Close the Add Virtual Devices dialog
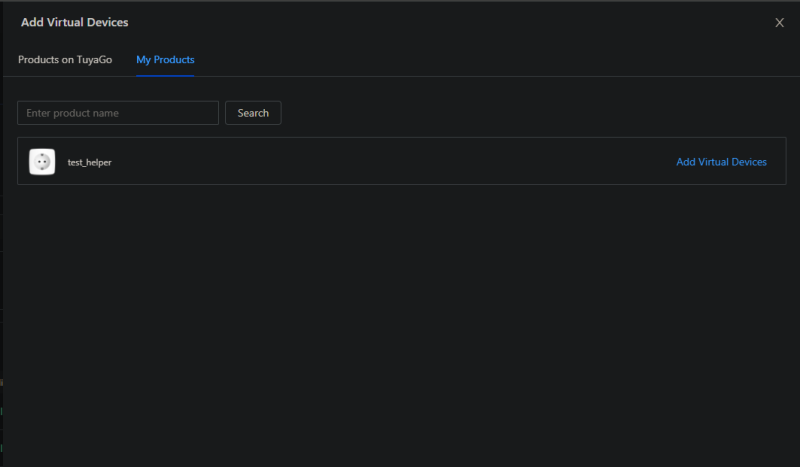Image resolution: width=800 pixels, height=467 pixels. [779, 22]
